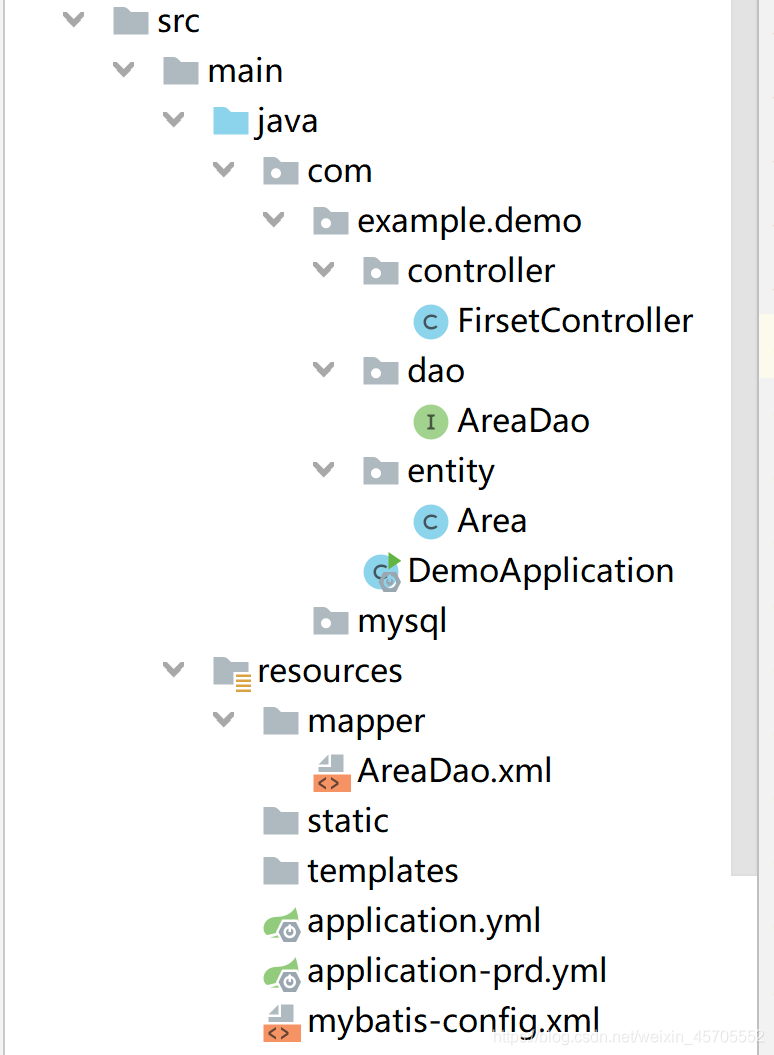Viewport: 774px width, 1055px height.
Task: Open the XML file icon for AreaDao.xml
Action: tap(330, 771)
